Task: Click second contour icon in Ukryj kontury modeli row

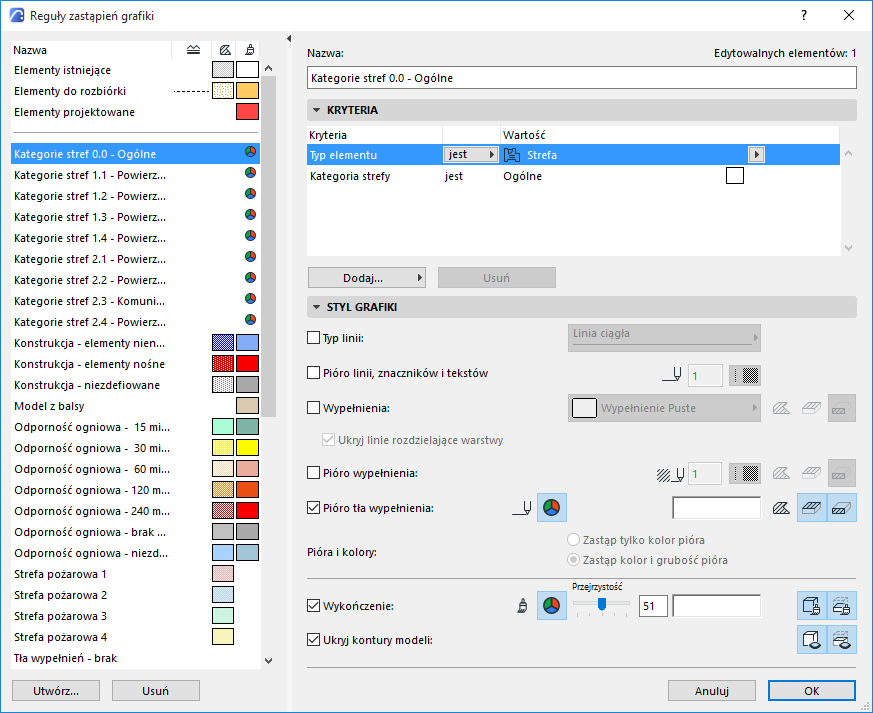Action: 841,640
